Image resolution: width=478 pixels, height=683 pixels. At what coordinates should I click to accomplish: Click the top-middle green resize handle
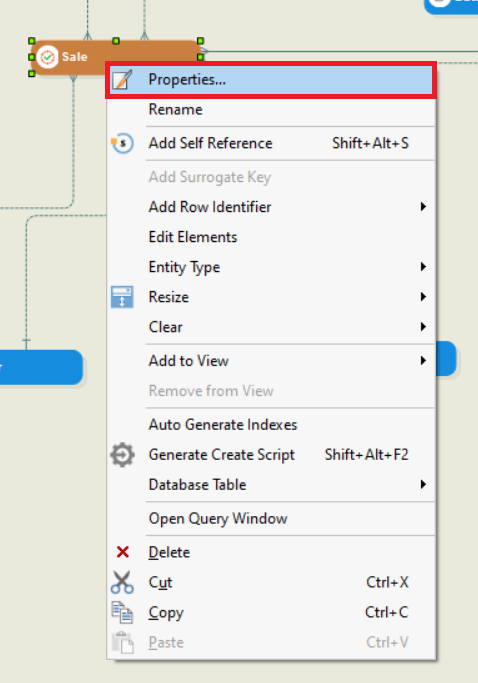[116, 41]
